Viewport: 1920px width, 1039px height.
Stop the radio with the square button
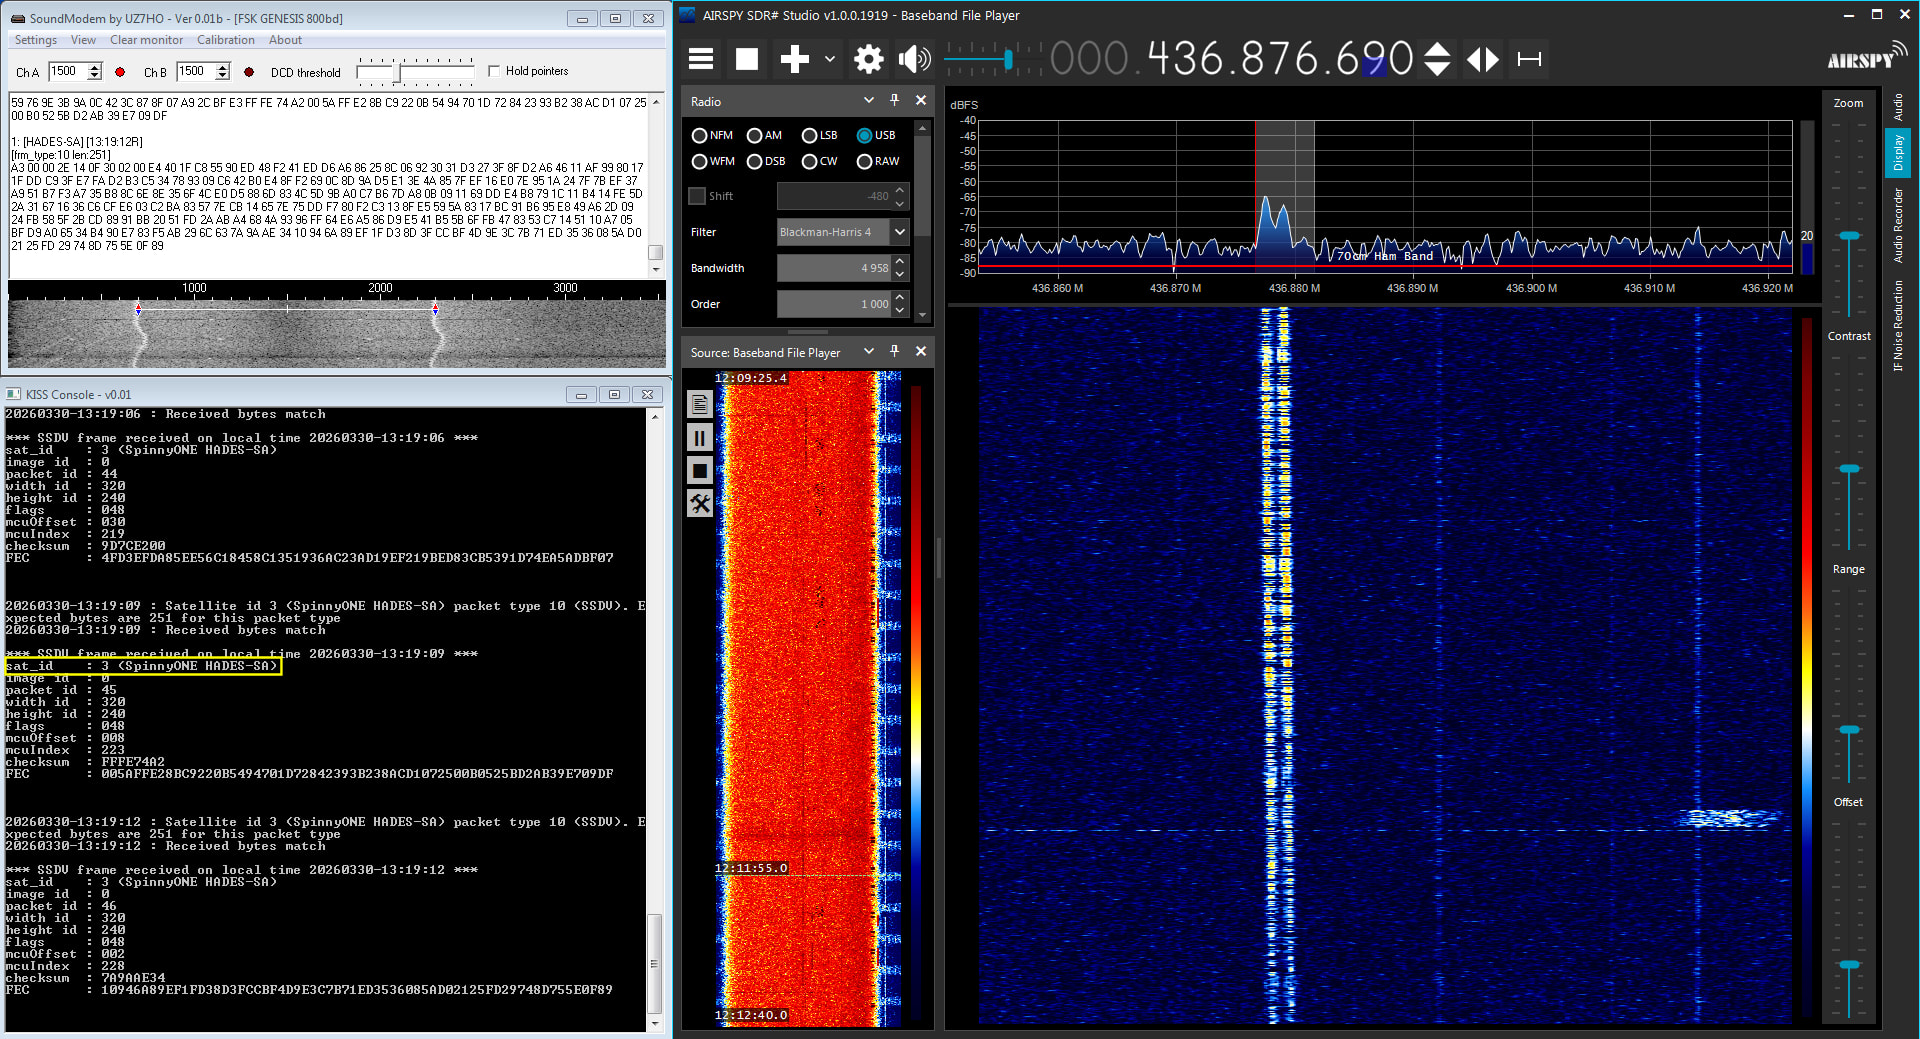click(x=747, y=59)
